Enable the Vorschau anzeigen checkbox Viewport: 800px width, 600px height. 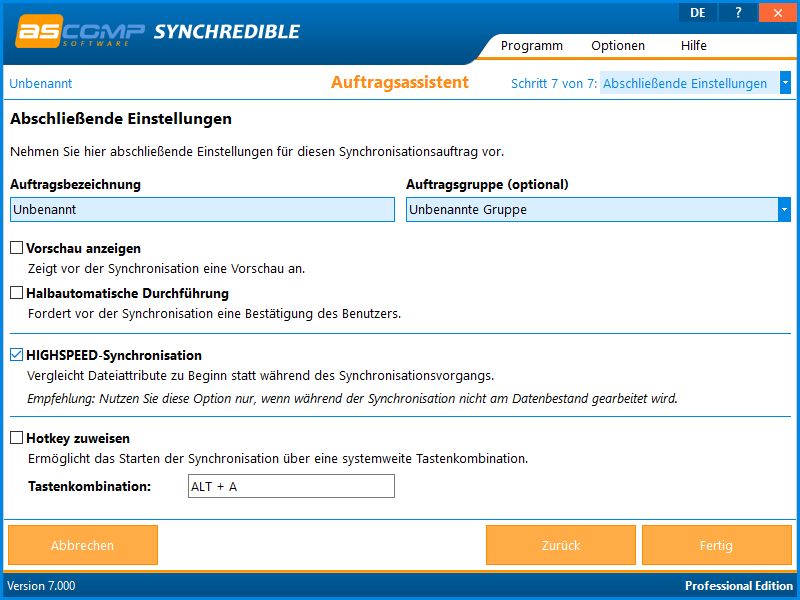point(17,248)
